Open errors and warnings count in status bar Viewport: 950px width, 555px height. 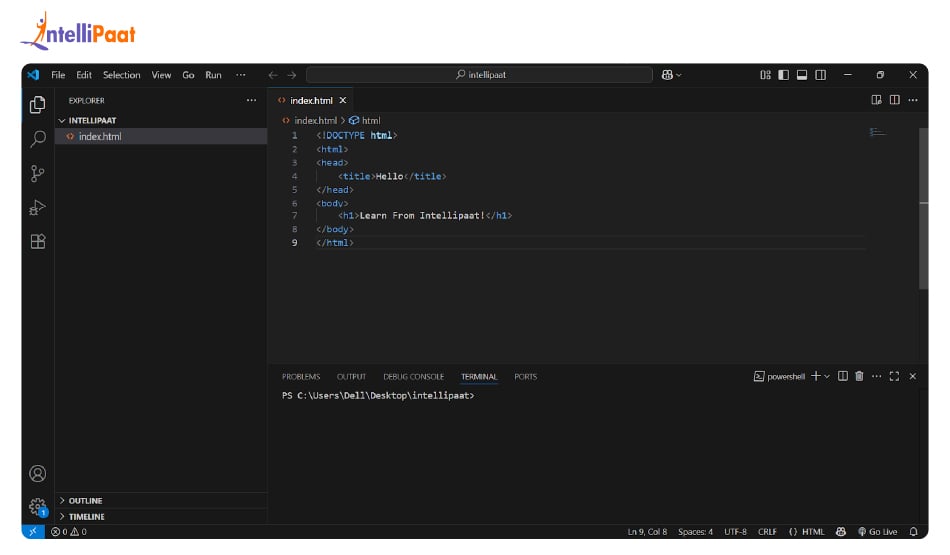point(69,531)
